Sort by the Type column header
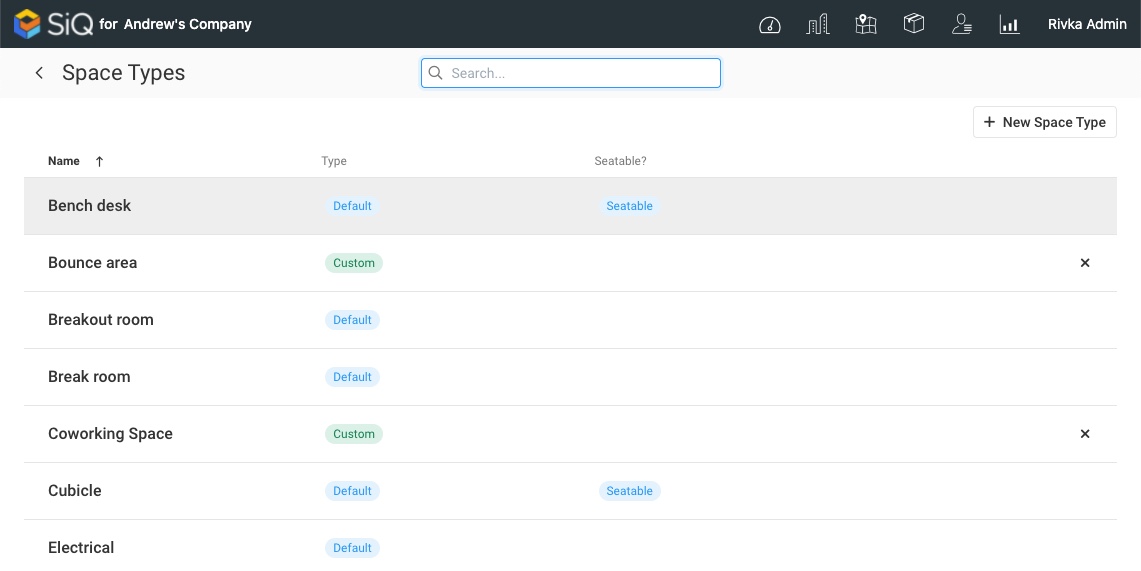Viewport: 1141px width, 571px height. pos(334,161)
